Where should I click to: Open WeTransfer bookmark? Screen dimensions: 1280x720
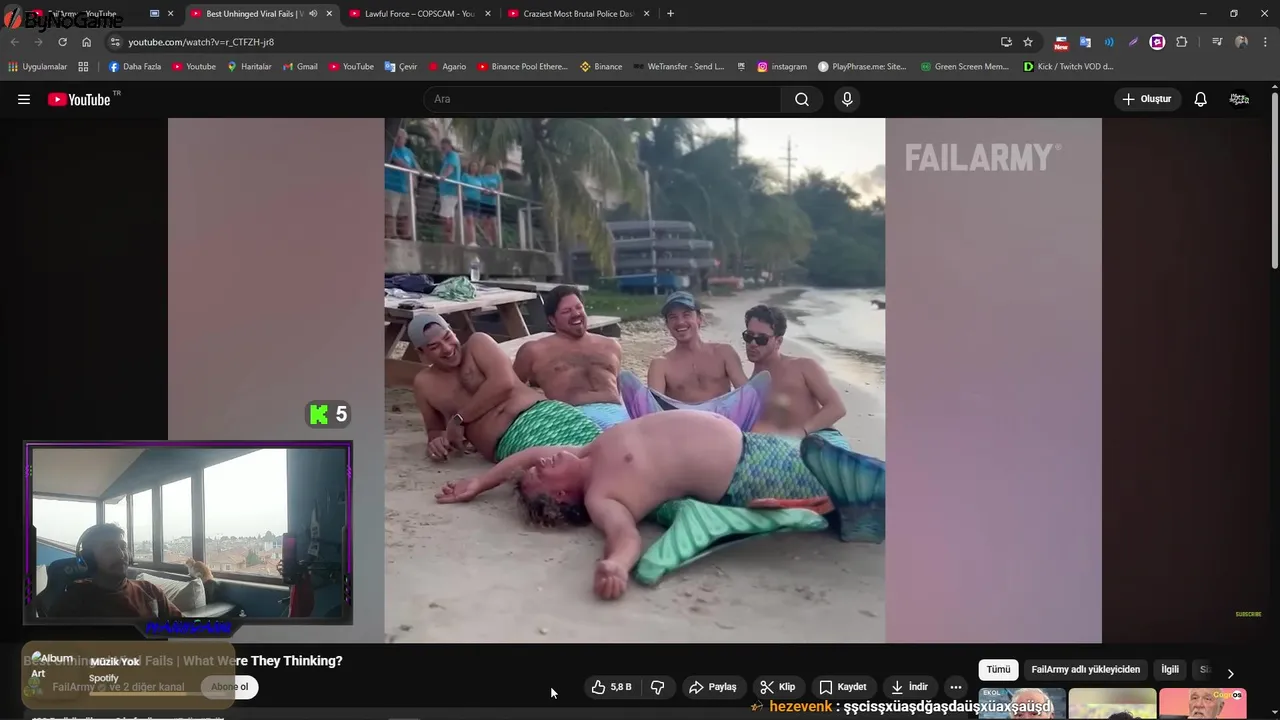678,67
